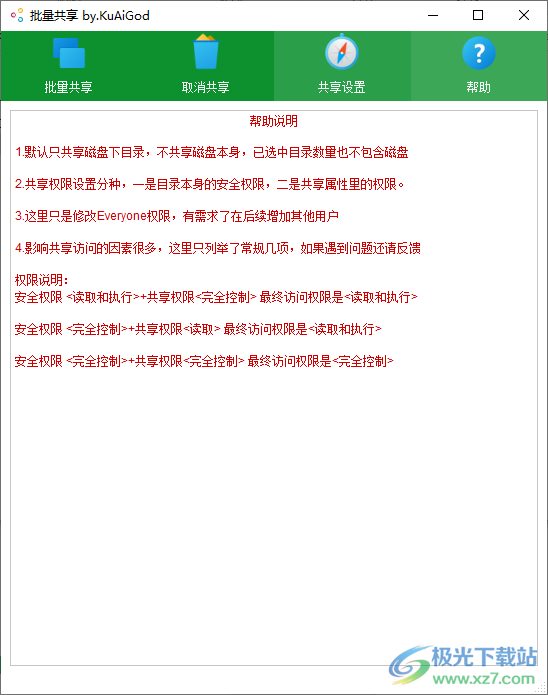Screen dimensions: 548x695
Task: Click line 安全权限 <完全控制>+共享权限<完全控制>
Action: point(204,361)
